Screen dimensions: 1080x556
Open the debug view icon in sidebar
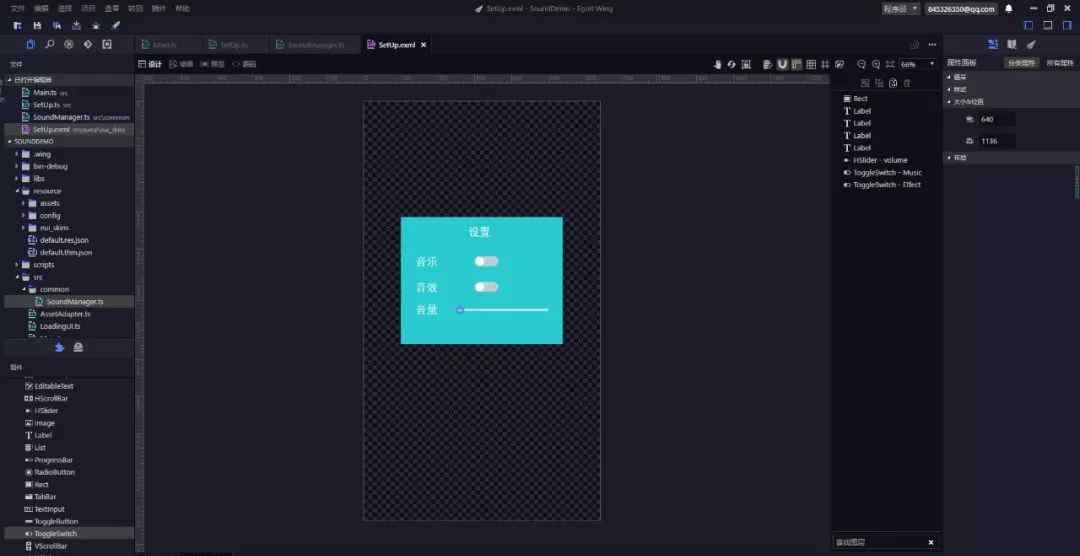(x=69, y=45)
